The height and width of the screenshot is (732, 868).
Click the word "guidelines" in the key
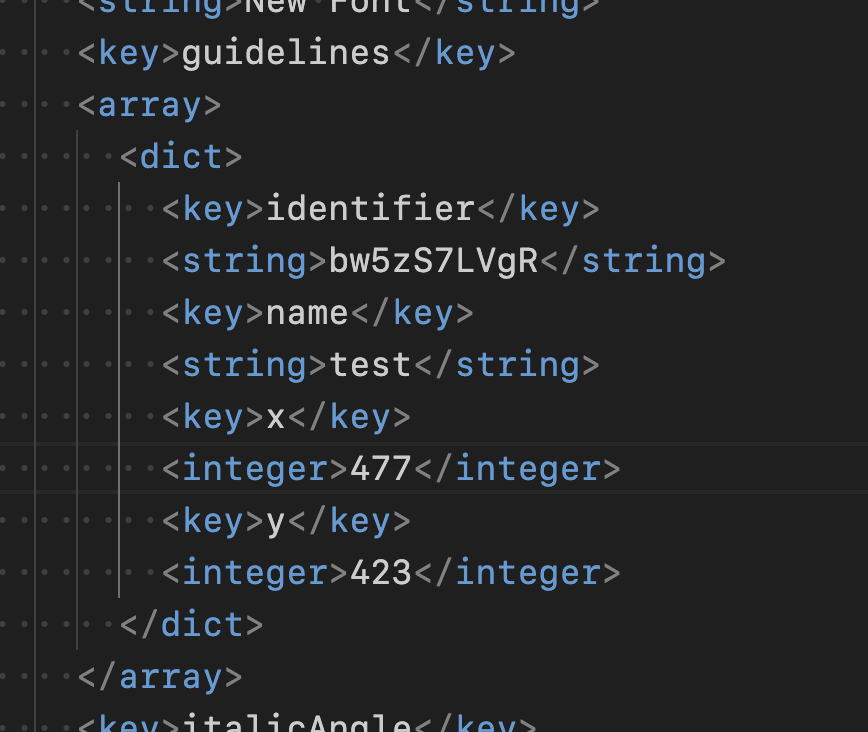coord(285,53)
